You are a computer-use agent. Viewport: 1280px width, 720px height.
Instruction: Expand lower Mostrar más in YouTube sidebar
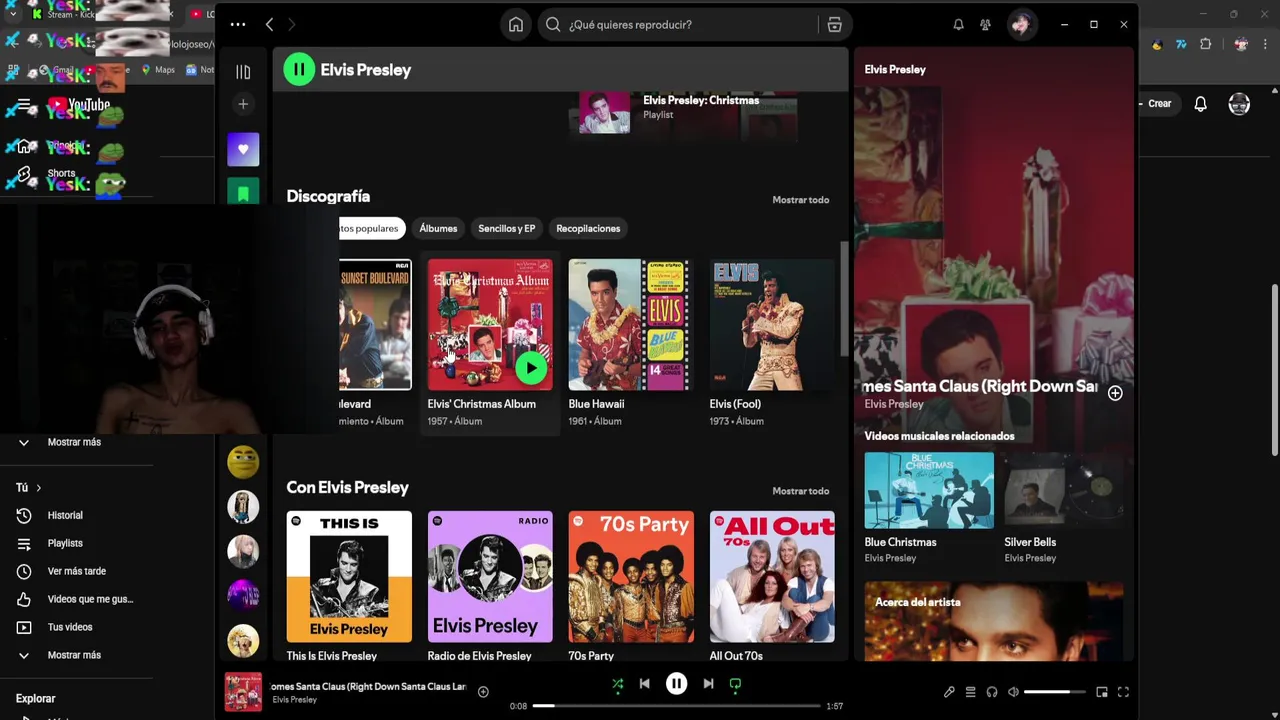click(x=75, y=655)
